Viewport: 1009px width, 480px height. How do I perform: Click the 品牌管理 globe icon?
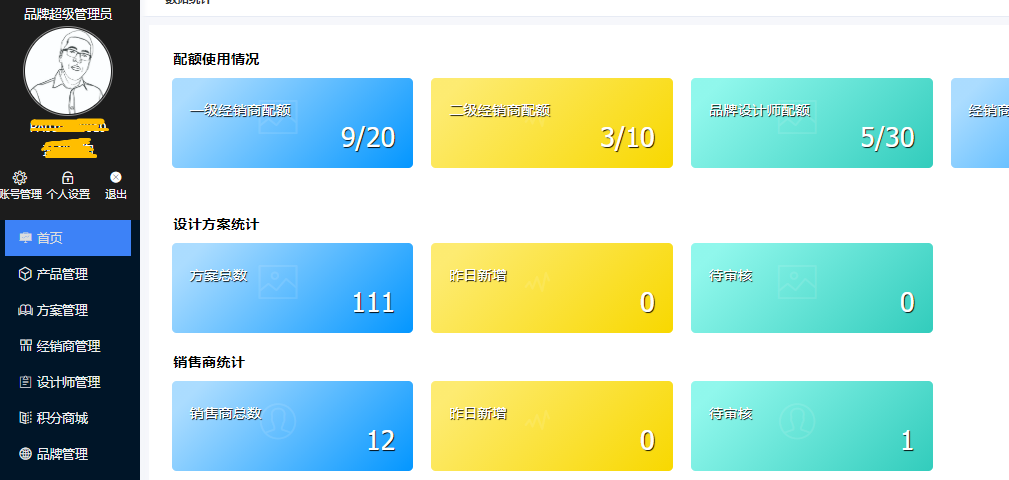point(25,454)
